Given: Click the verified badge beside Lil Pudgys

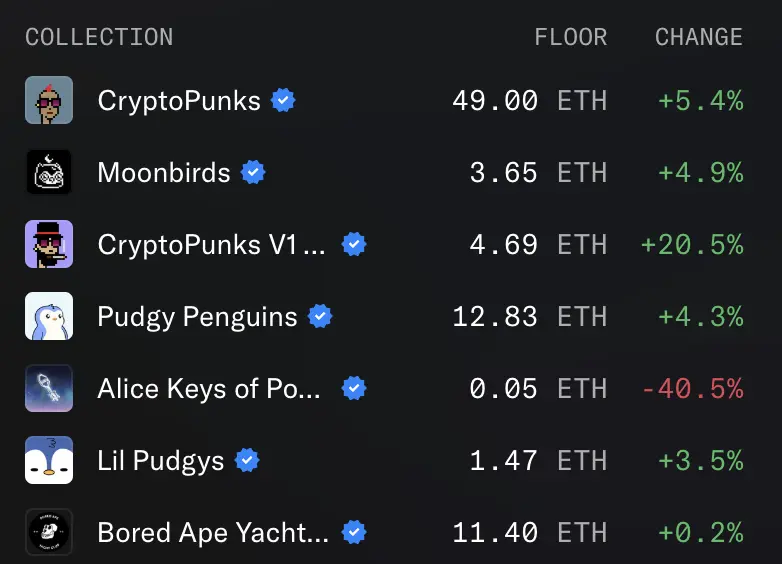Looking at the screenshot, I should pyautogui.click(x=247, y=460).
